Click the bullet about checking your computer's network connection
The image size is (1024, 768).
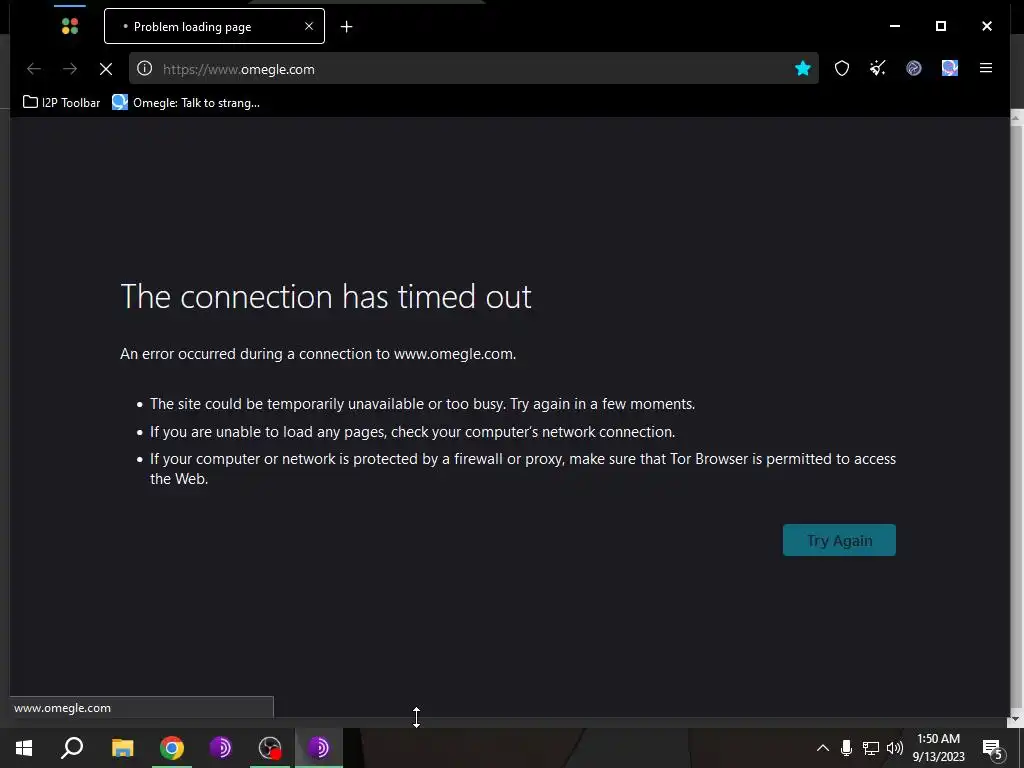[412, 432]
